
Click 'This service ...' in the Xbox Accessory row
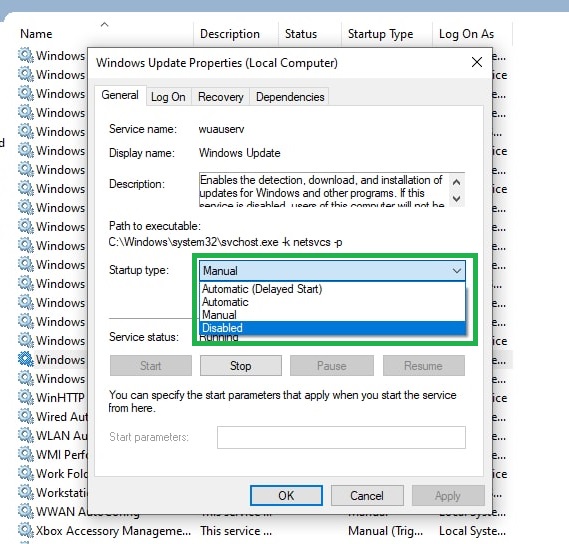click(236, 531)
